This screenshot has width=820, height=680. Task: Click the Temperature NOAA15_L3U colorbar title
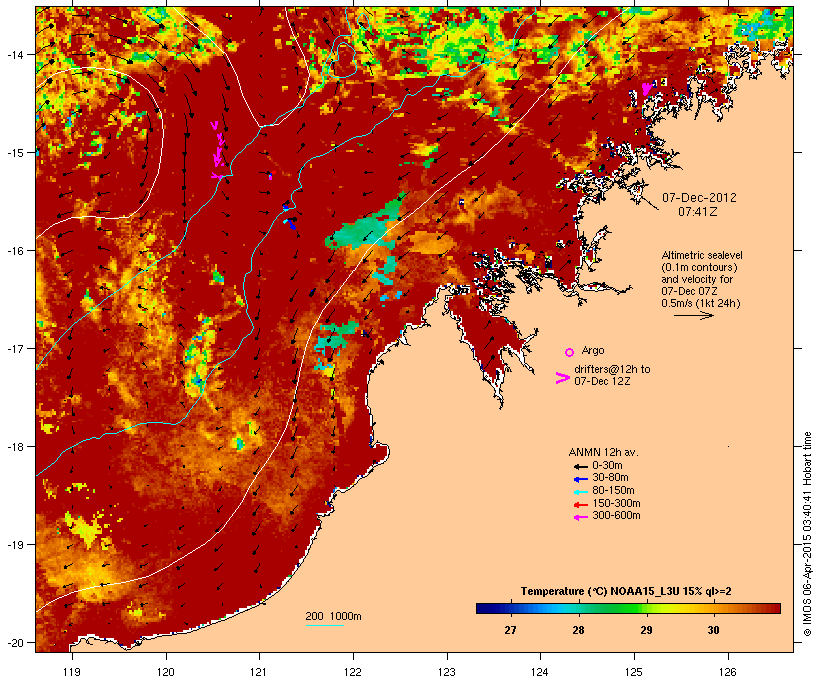point(626,592)
